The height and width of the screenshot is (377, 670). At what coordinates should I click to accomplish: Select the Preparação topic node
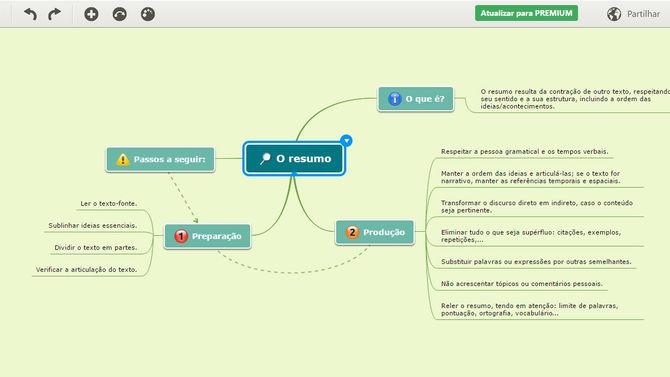(x=208, y=236)
